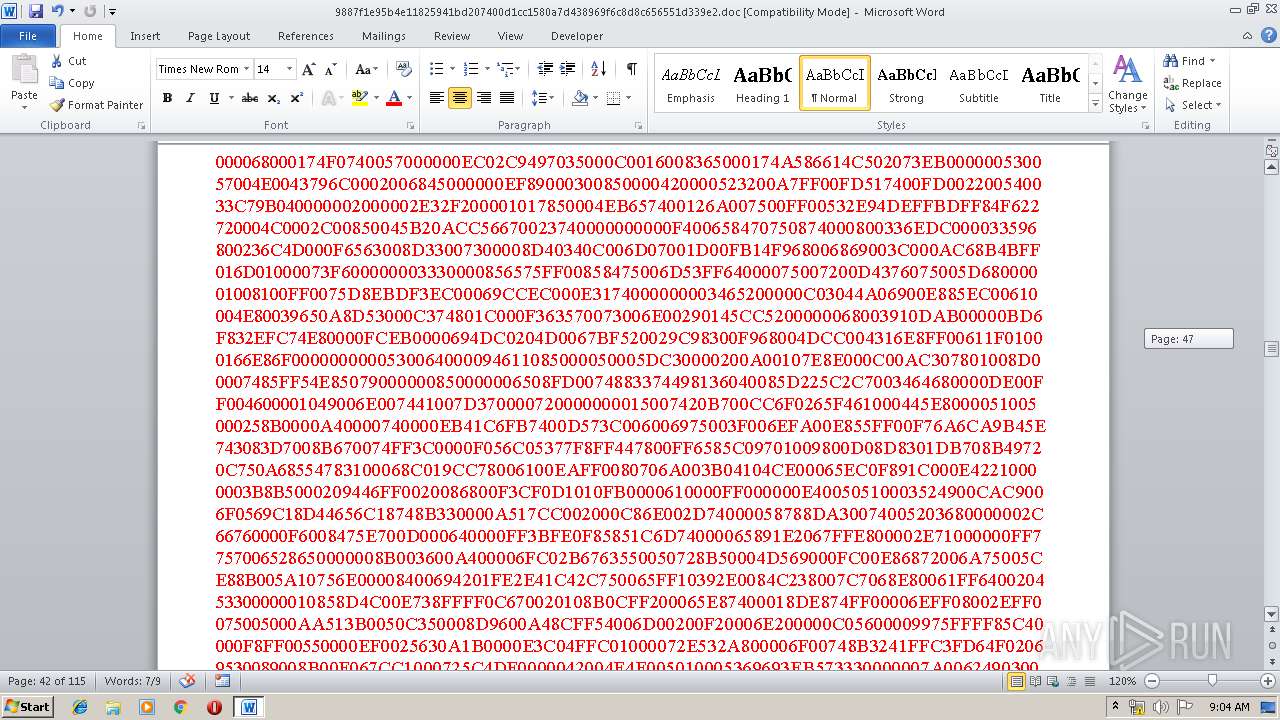Screen dimensions: 1280x720
Task: Toggle Bold formatting
Action: [x=167, y=98]
